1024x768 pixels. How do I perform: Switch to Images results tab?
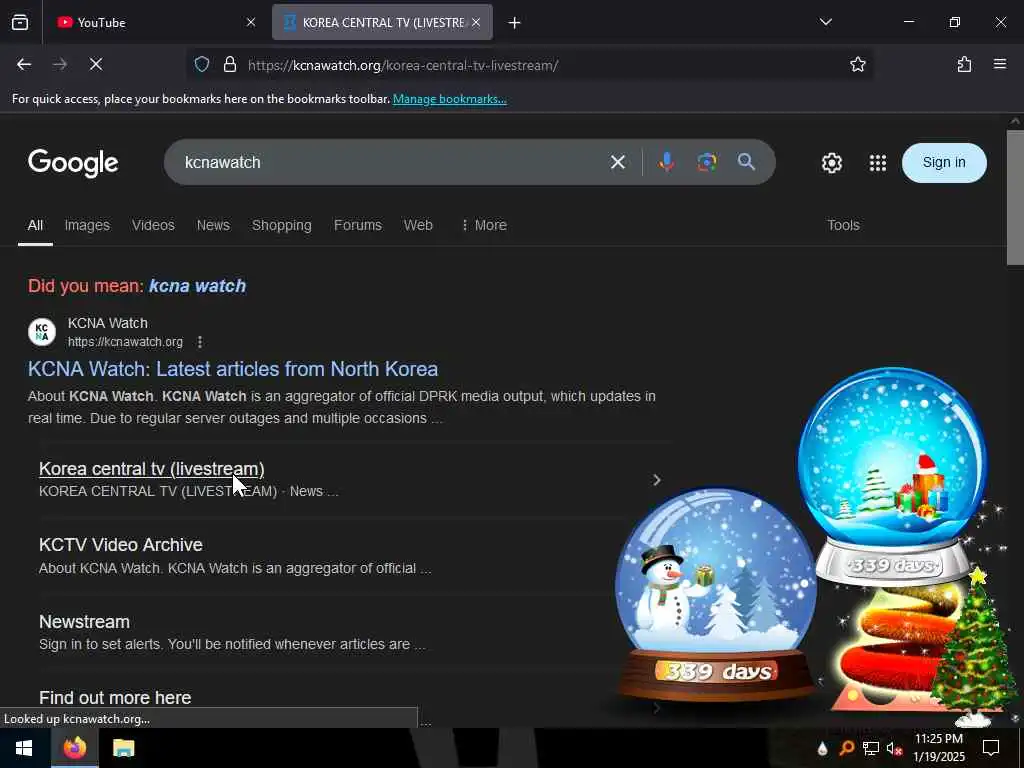pyautogui.click(x=87, y=225)
